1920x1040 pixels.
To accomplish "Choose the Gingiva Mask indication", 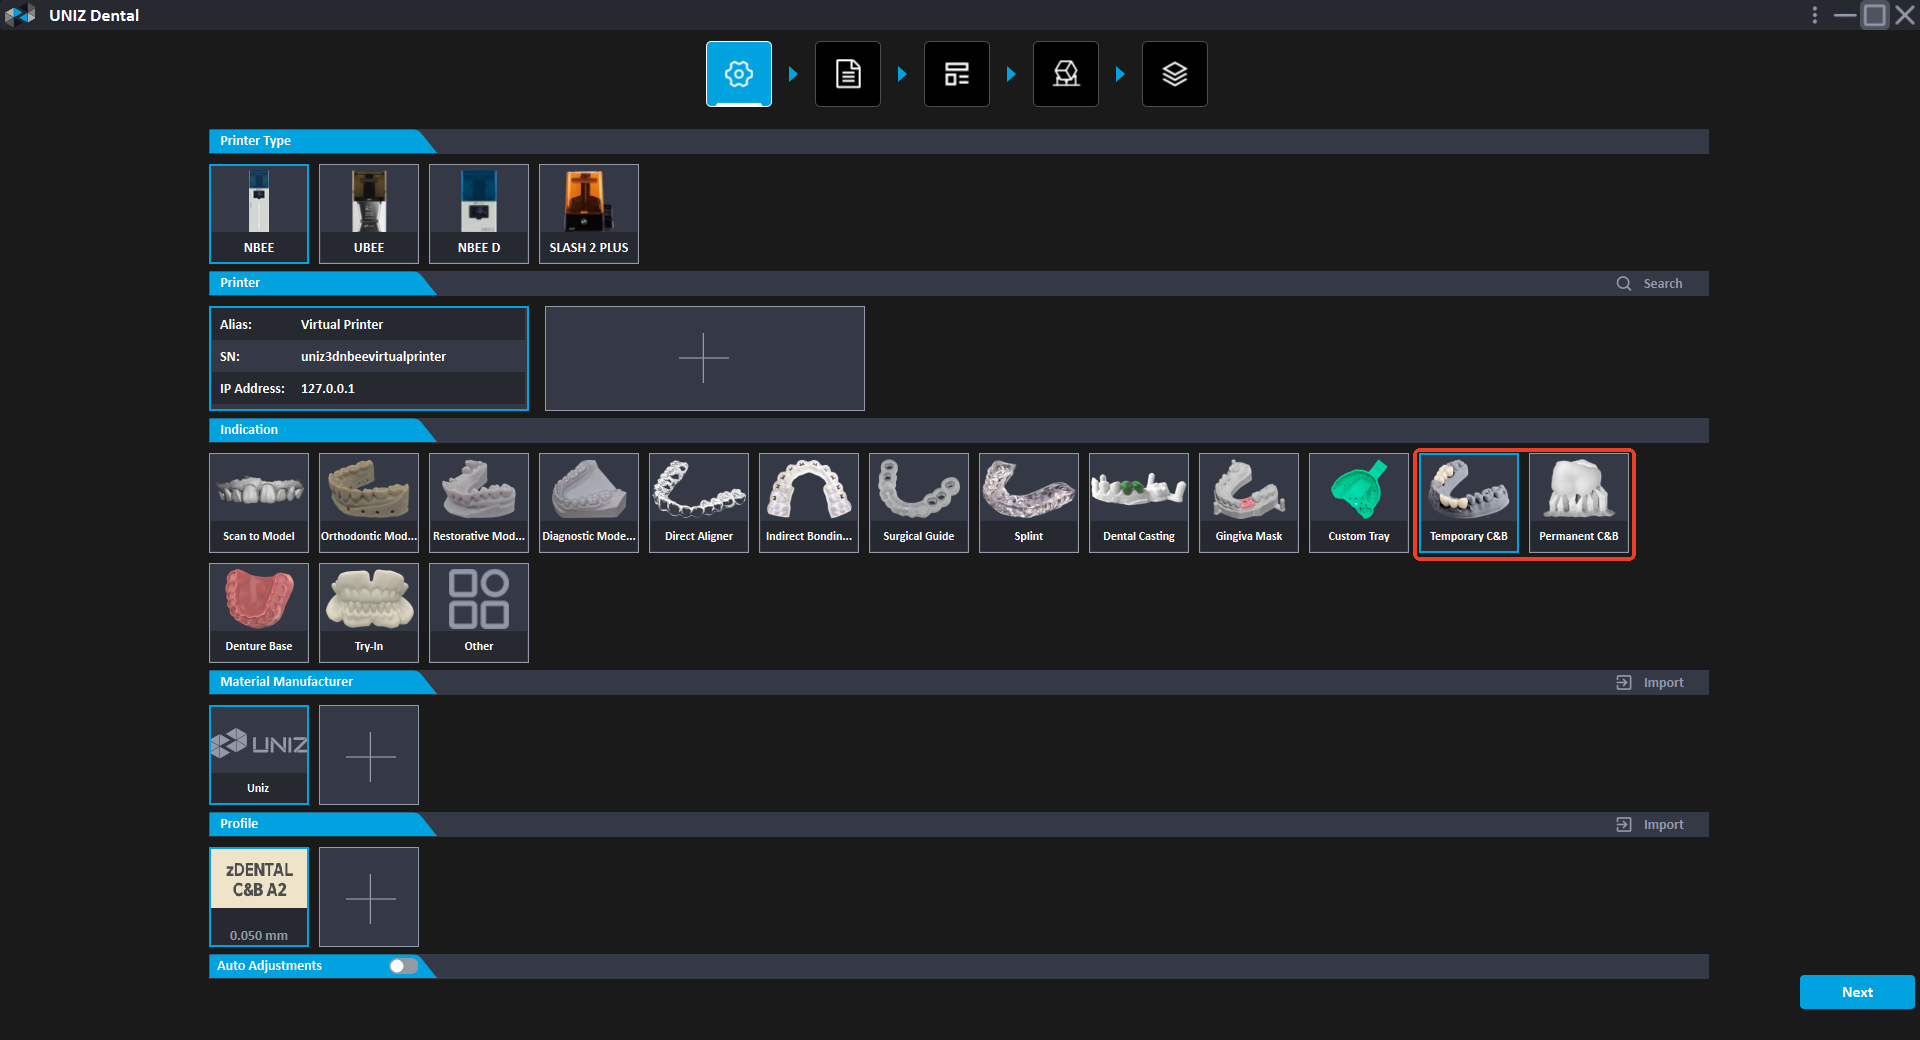I will pos(1248,502).
